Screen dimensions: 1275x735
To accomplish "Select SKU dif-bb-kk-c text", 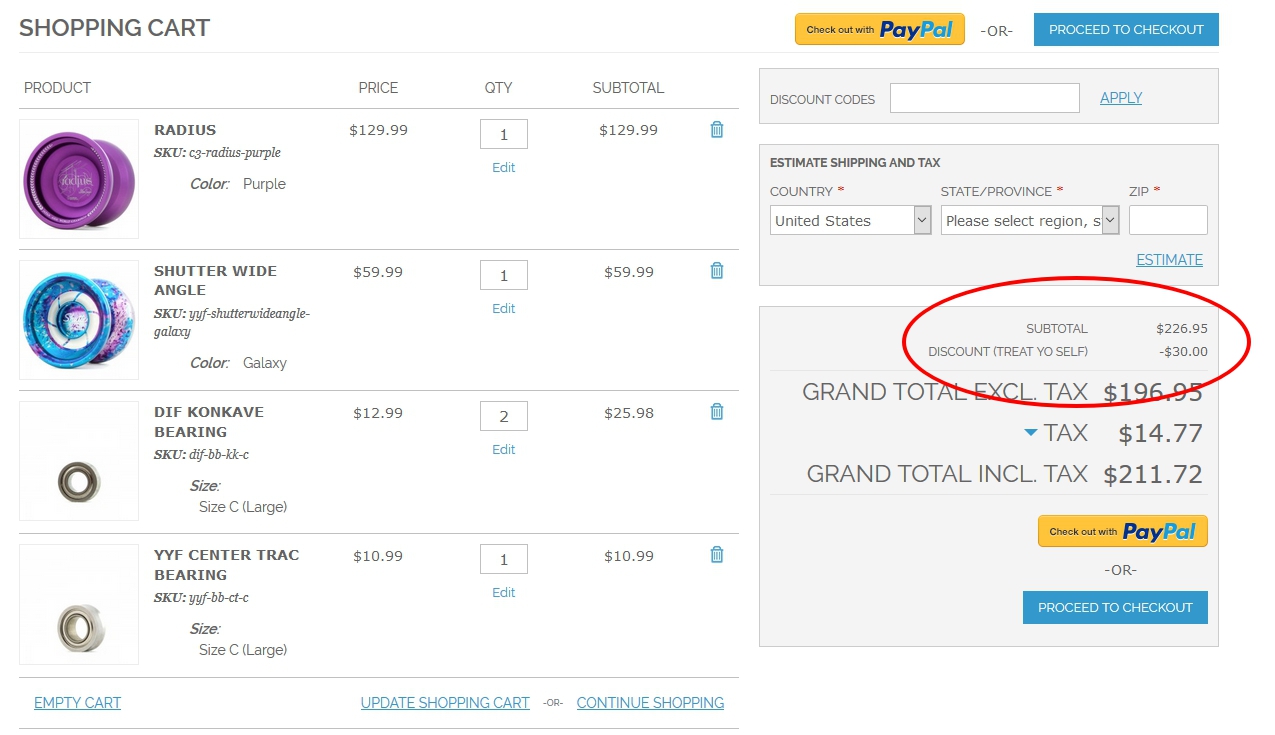I will [219, 455].
